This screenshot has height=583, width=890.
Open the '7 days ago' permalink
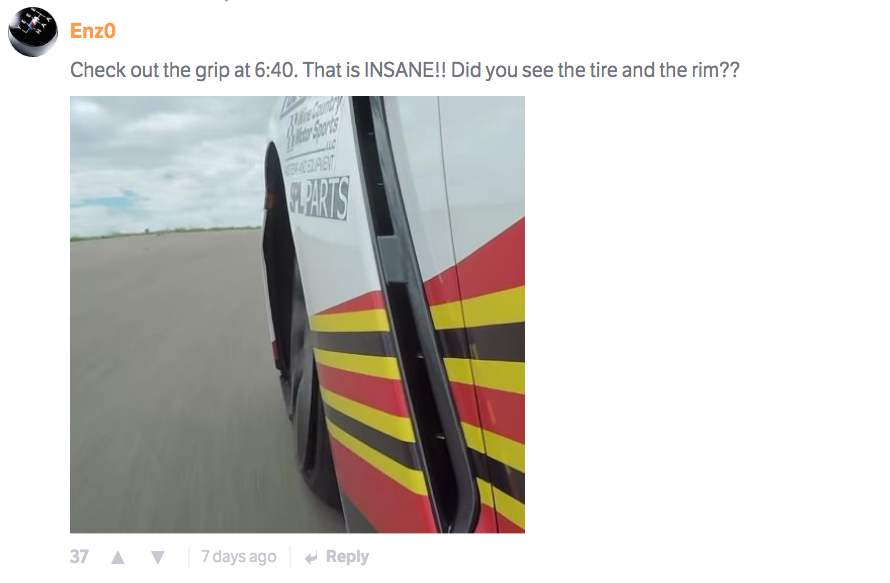pos(238,557)
